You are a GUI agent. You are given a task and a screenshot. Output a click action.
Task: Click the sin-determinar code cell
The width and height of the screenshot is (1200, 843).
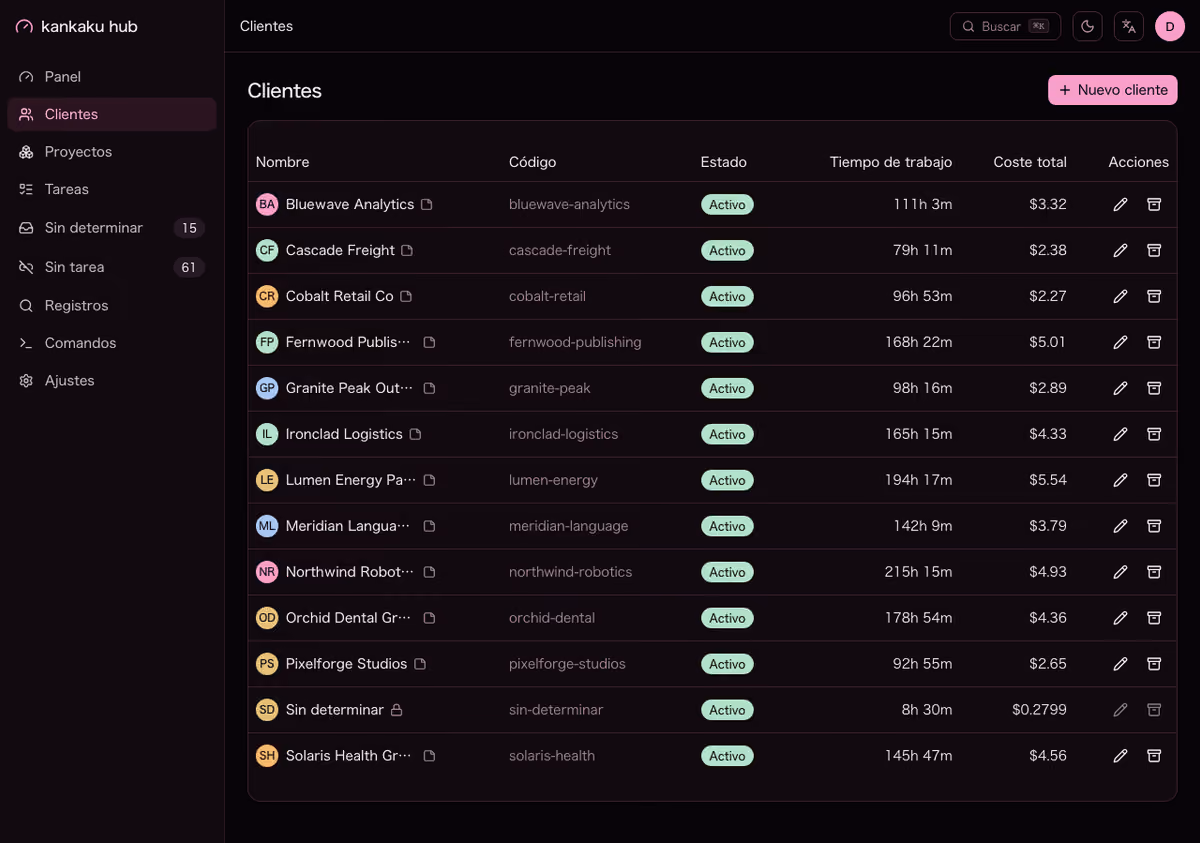coord(556,710)
